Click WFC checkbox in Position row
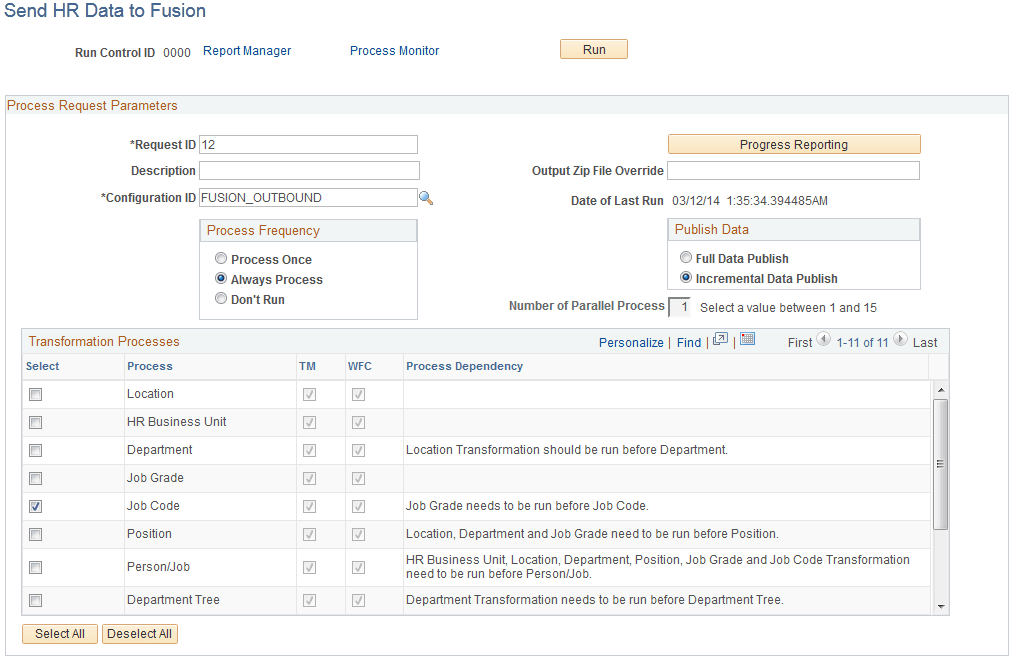 [x=358, y=535]
